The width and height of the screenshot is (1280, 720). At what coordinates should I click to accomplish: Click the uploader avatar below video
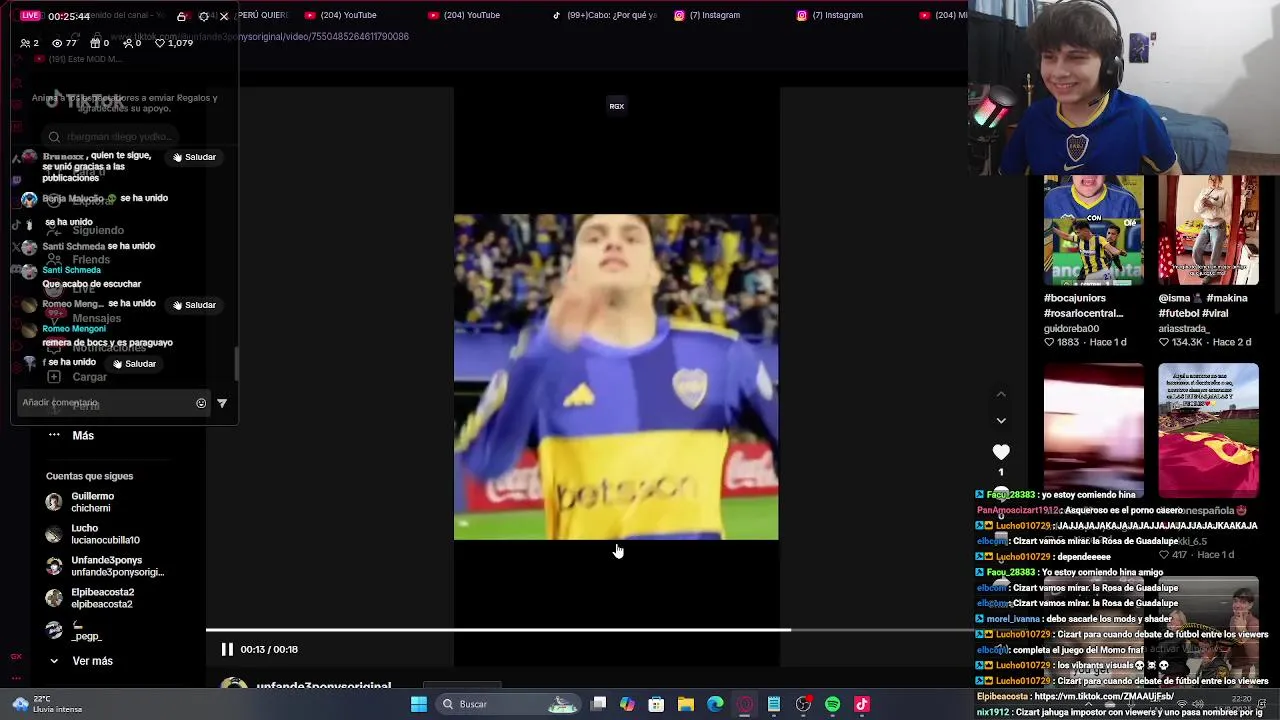234,686
